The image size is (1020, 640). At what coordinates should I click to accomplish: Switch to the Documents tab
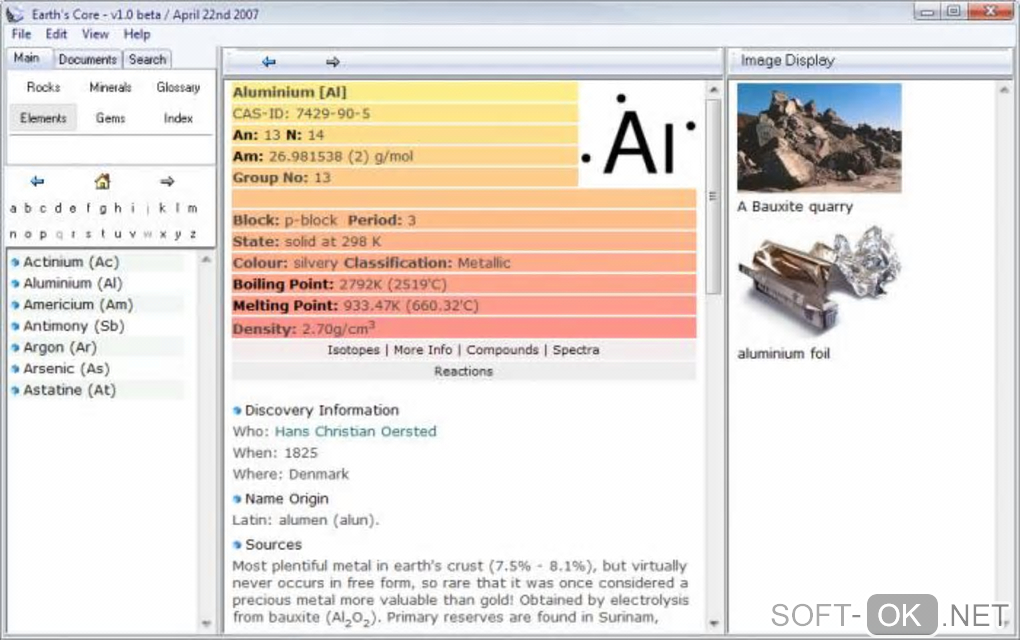pyautogui.click(x=88, y=59)
